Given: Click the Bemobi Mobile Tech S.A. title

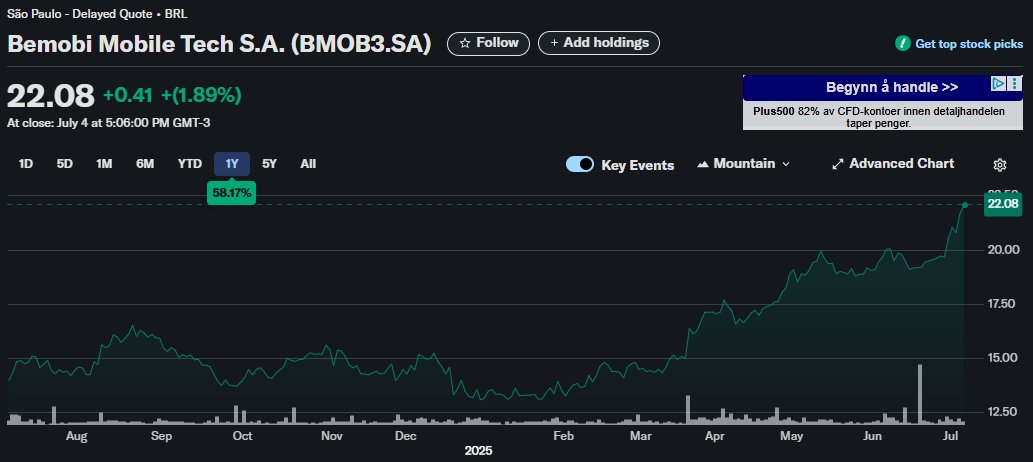Looking at the screenshot, I should click(219, 44).
